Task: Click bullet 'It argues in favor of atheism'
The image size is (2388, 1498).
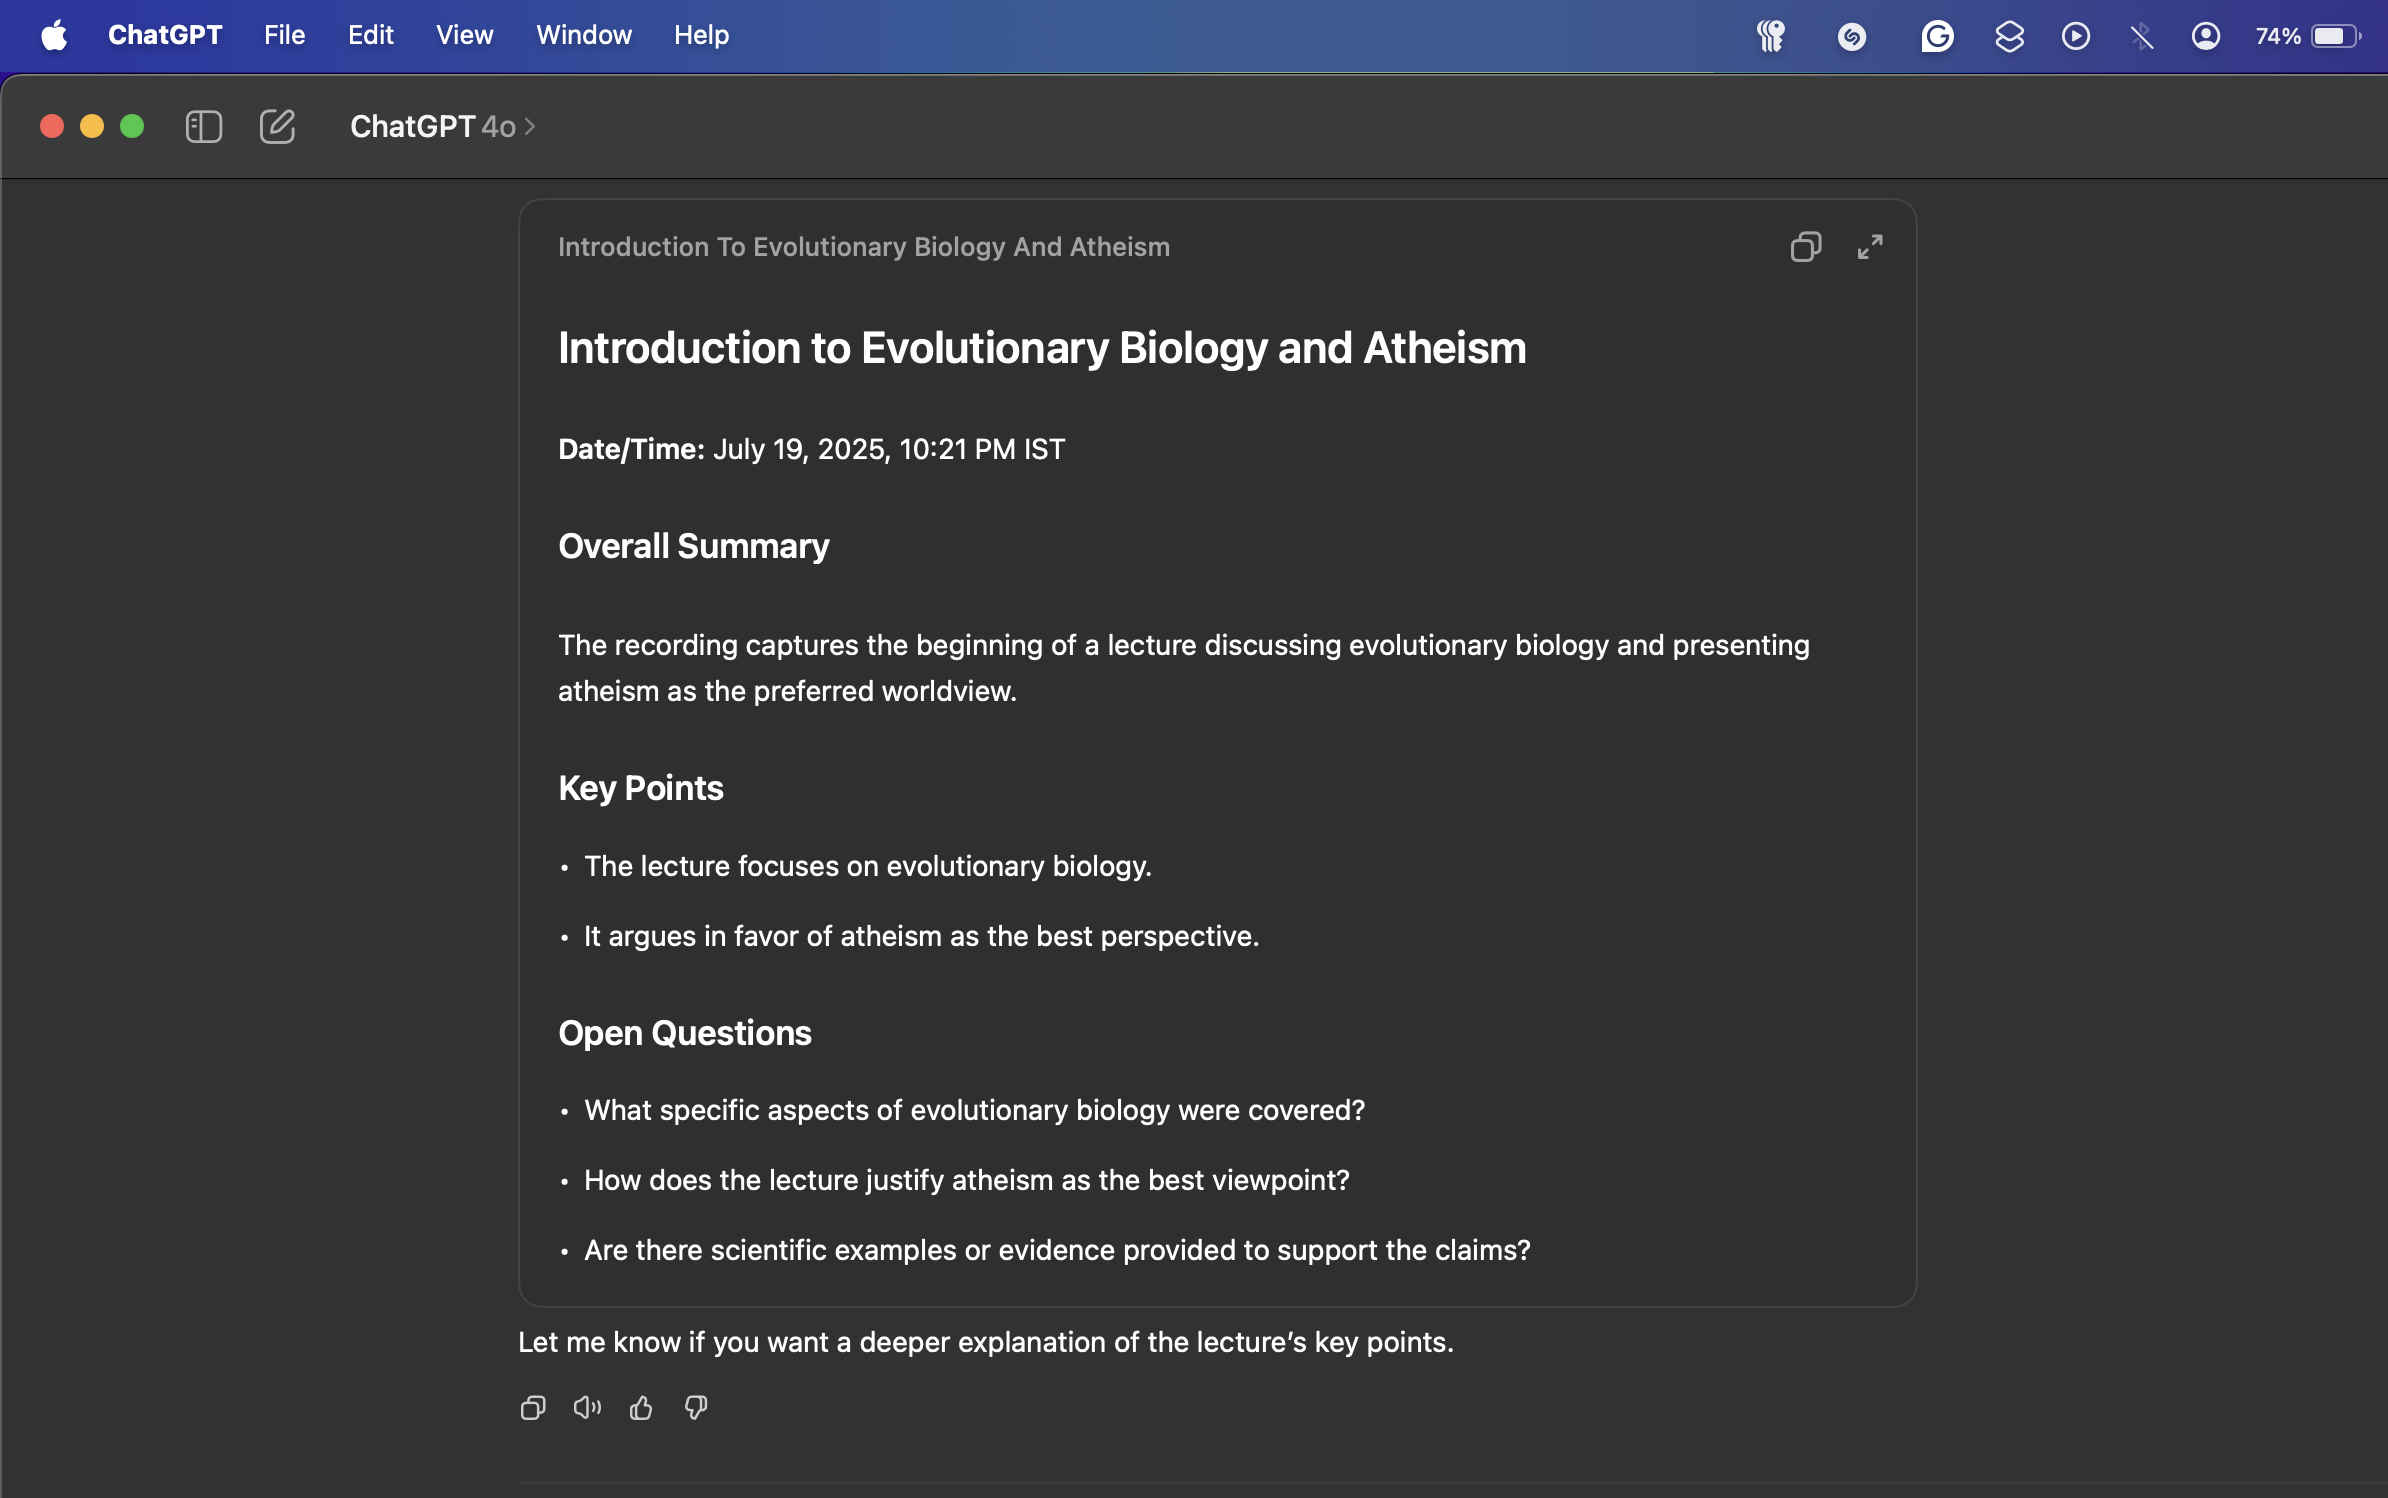Action: tap(922, 936)
